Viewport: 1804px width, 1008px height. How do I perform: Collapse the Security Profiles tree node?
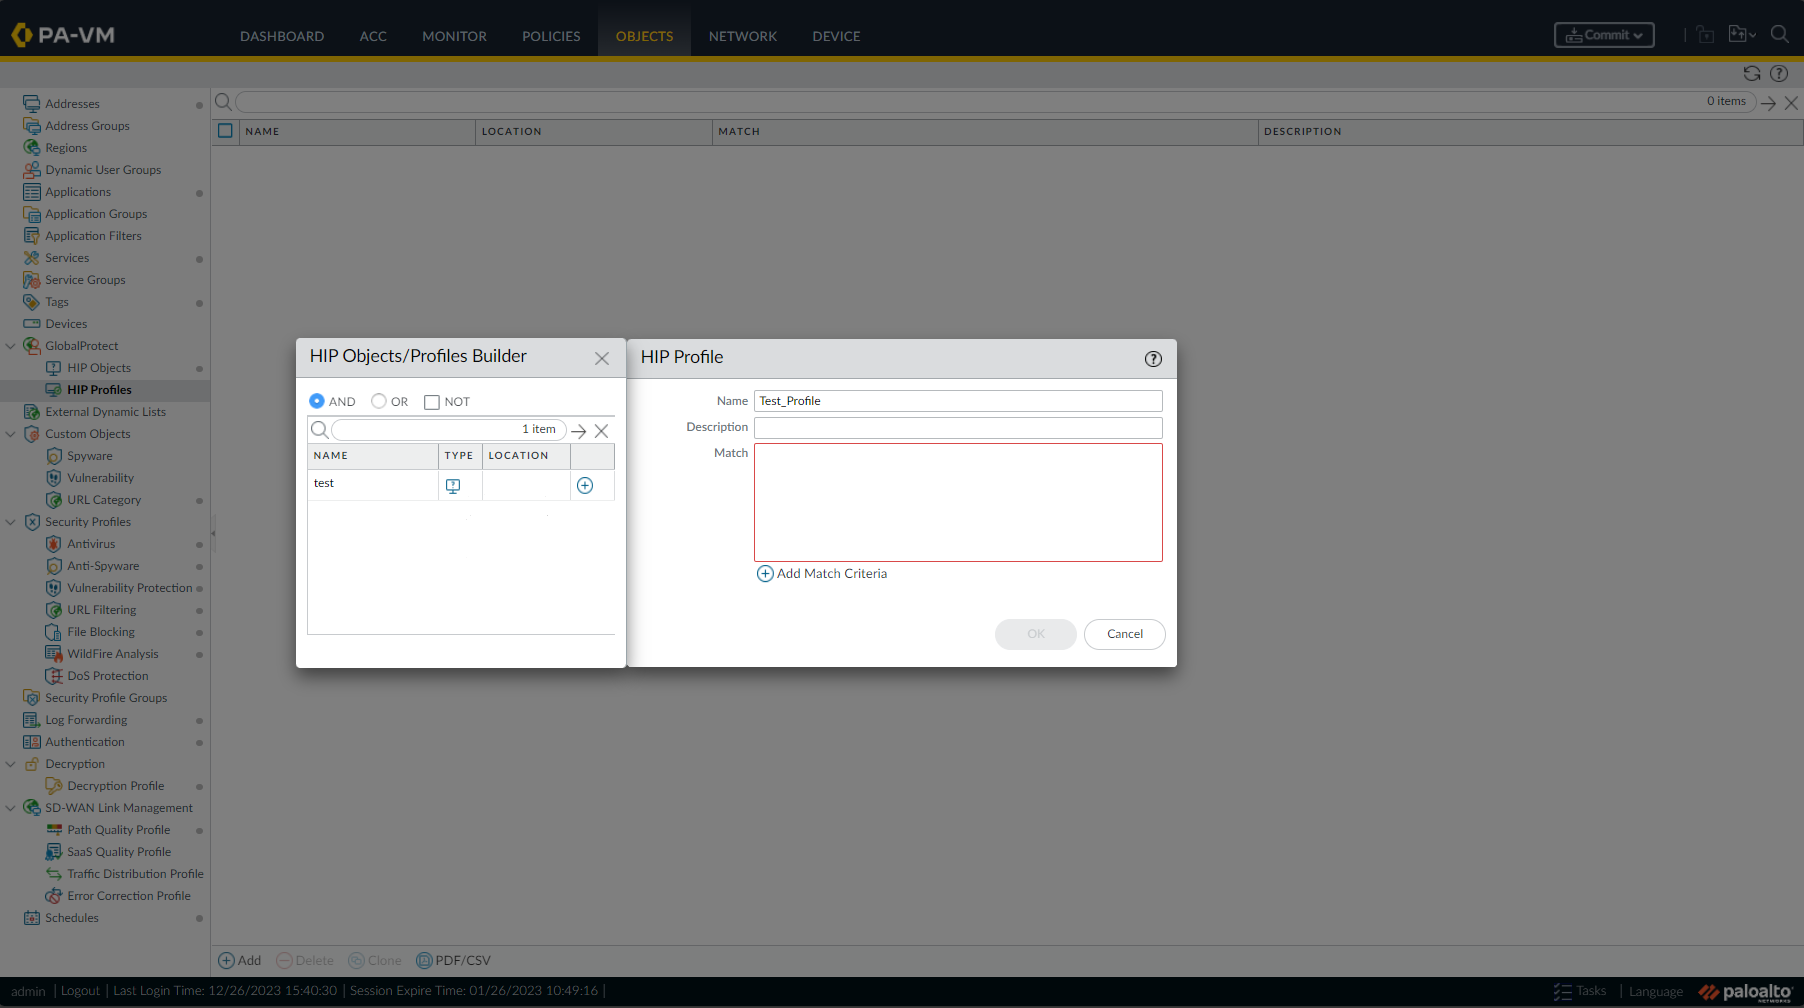[11, 522]
